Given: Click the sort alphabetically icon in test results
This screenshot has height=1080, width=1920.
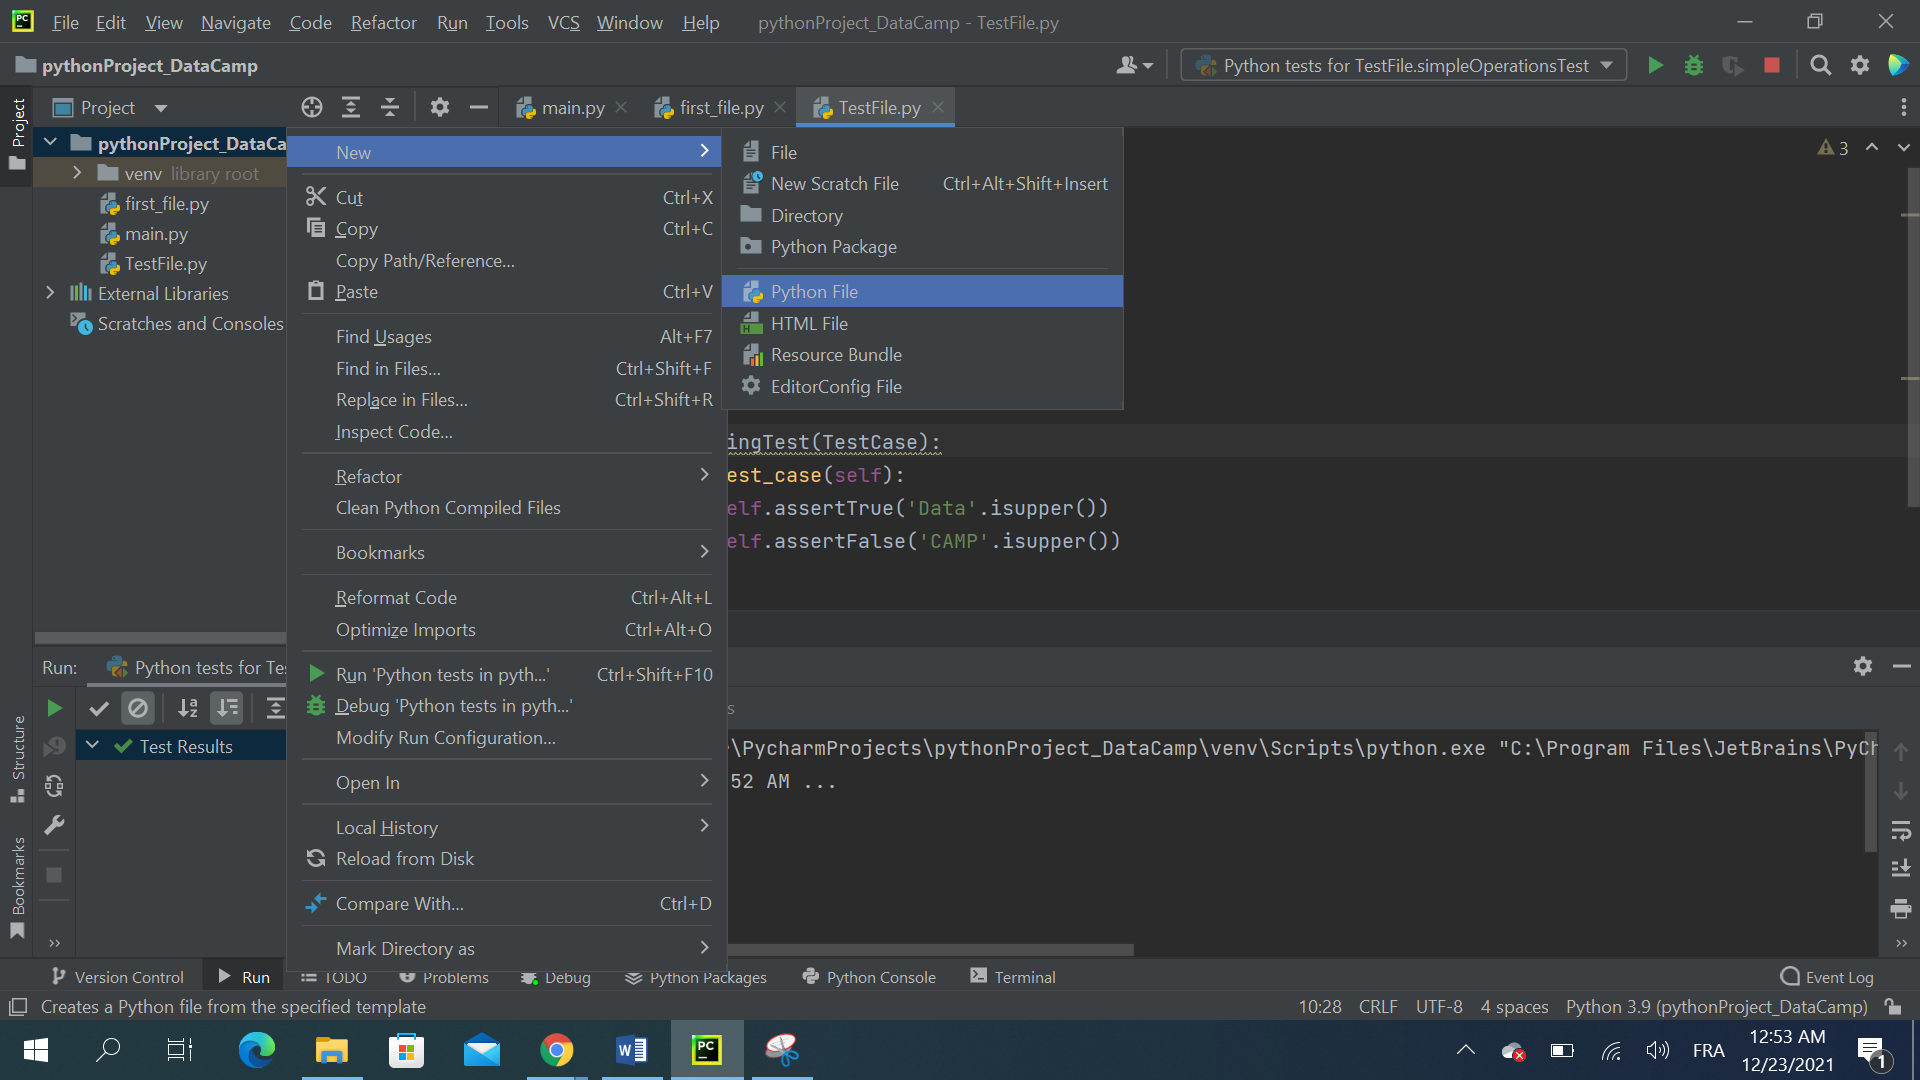Looking at the screenshot, I should coord(187,708).
